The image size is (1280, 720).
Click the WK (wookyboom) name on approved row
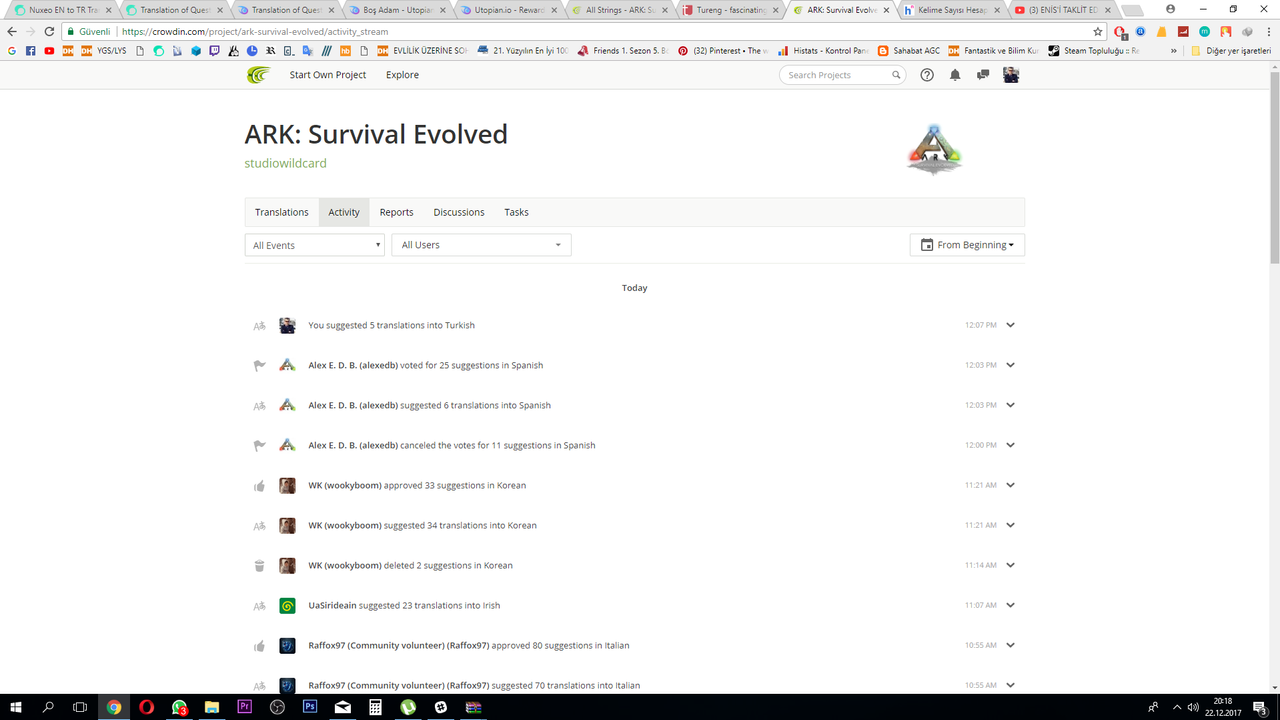pyautogui.click(x=345, y=485)
